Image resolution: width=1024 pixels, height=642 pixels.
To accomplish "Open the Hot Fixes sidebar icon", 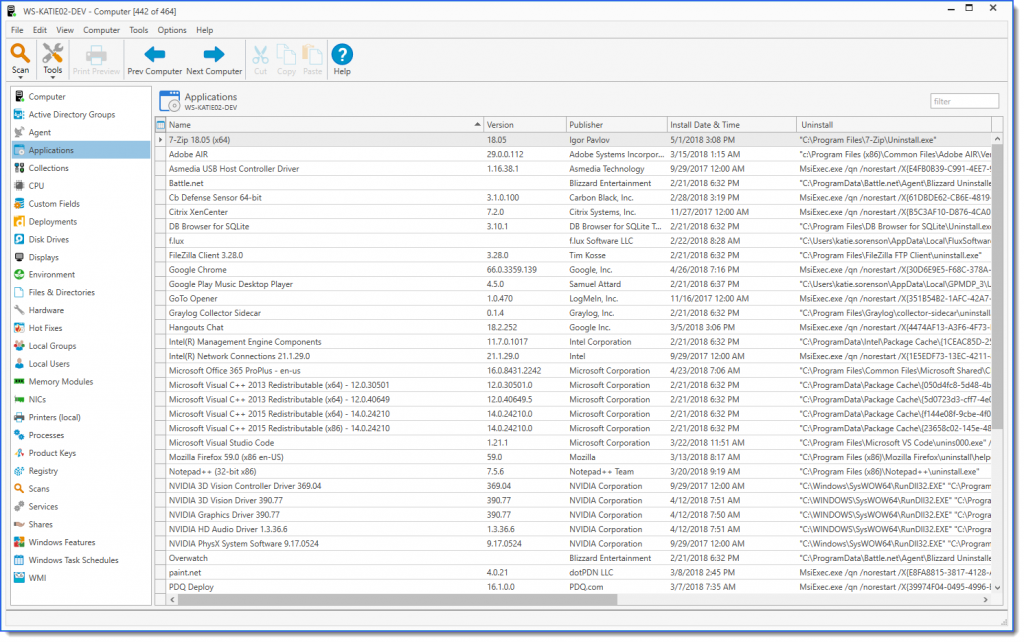I will [19, 328].
